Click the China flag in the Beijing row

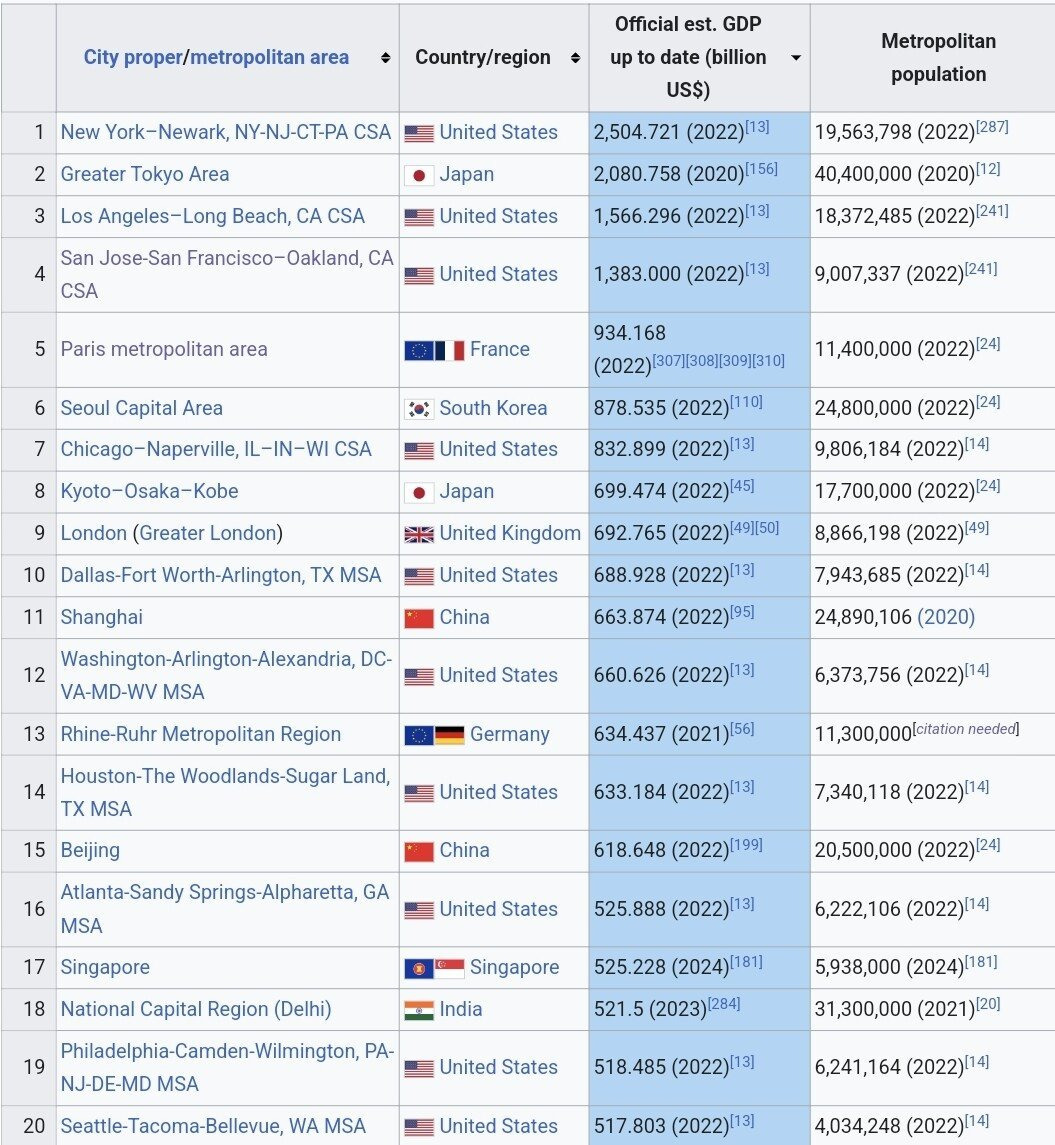419,851
